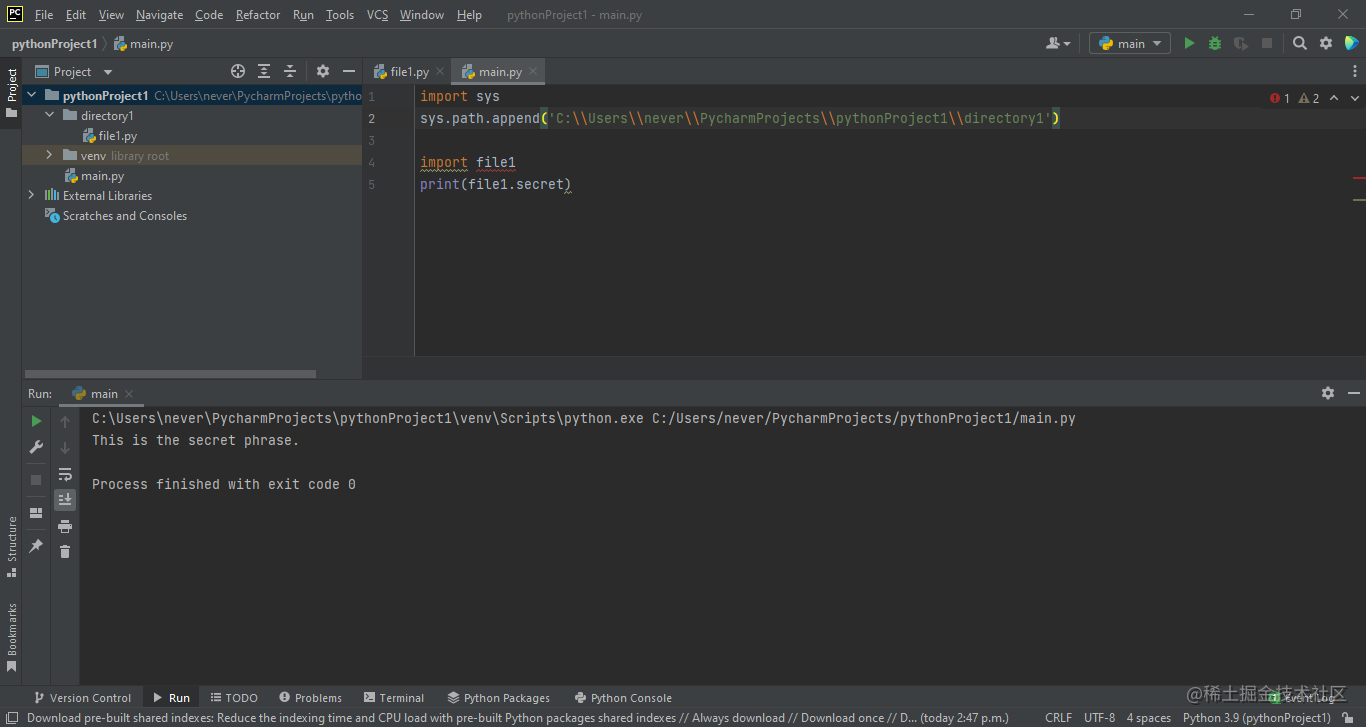Screen dimensions: 1370x727
Task: Collapse the directory1 folder
Action: point(47,115)
